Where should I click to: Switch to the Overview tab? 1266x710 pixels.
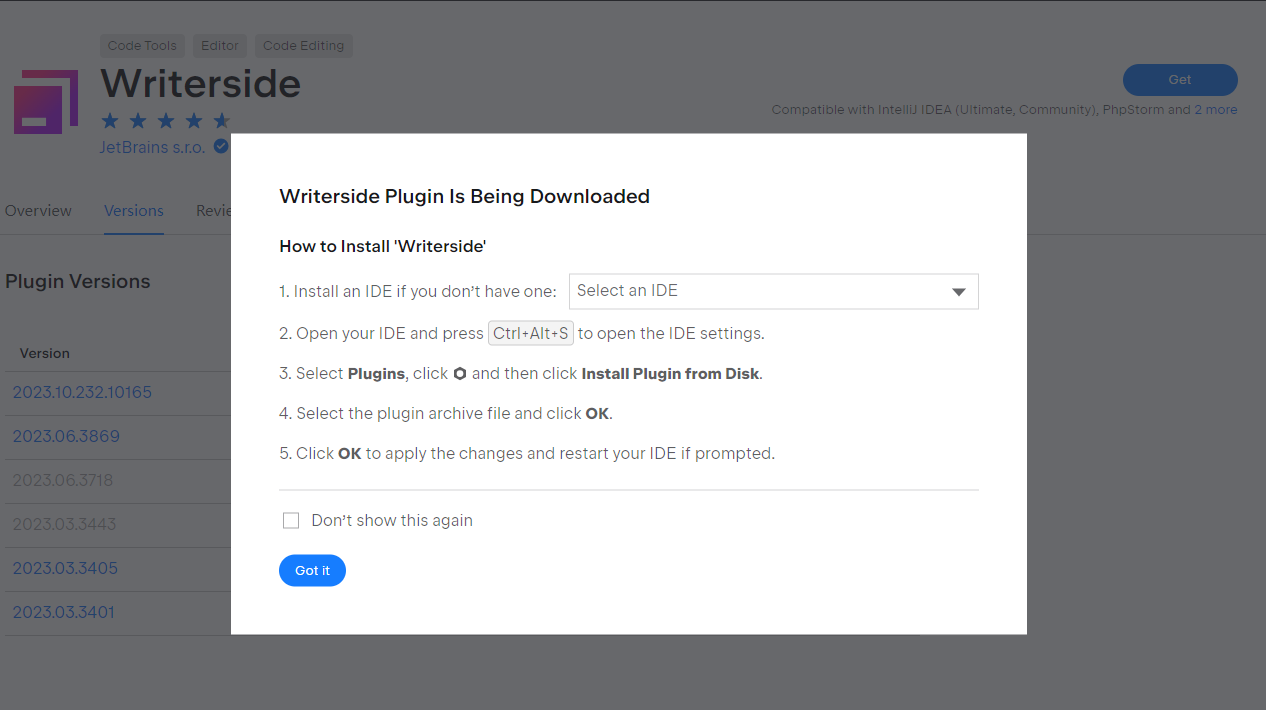pos(38,210)
